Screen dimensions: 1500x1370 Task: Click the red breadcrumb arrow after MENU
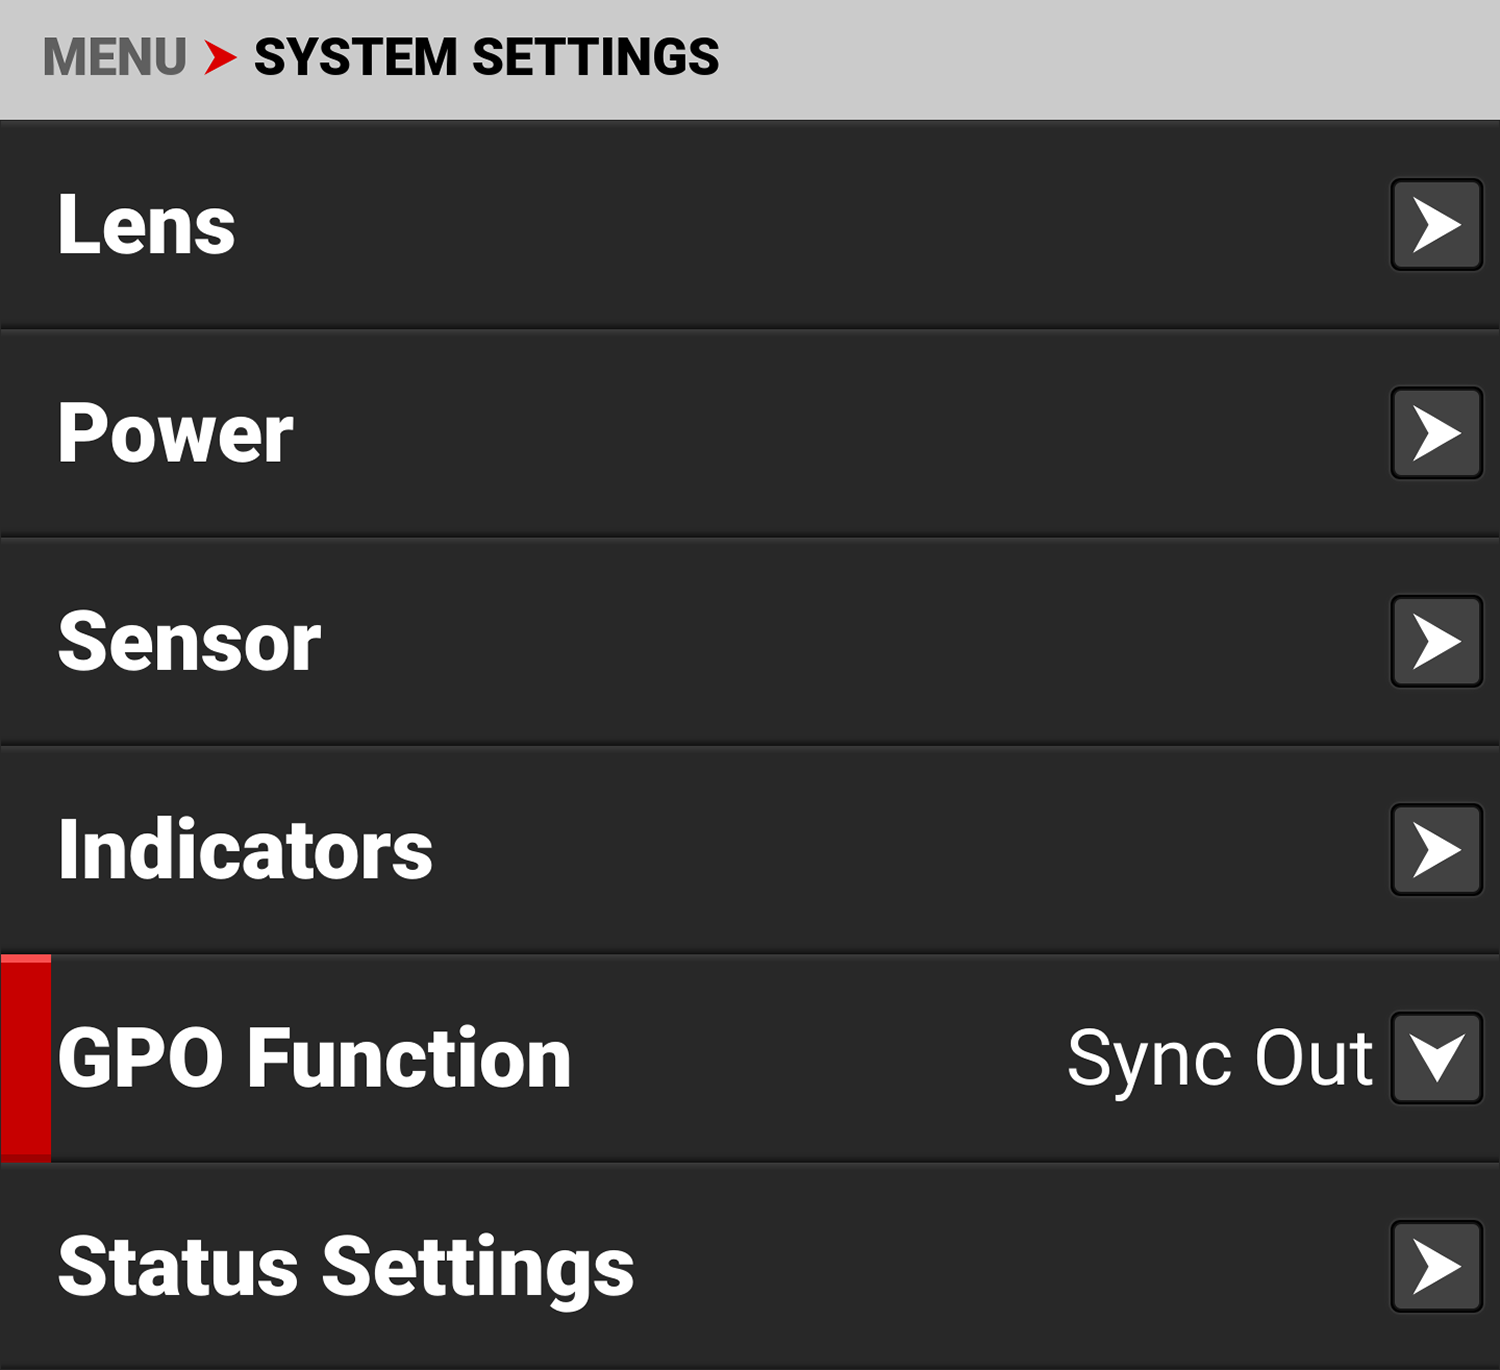pos(220,57)
